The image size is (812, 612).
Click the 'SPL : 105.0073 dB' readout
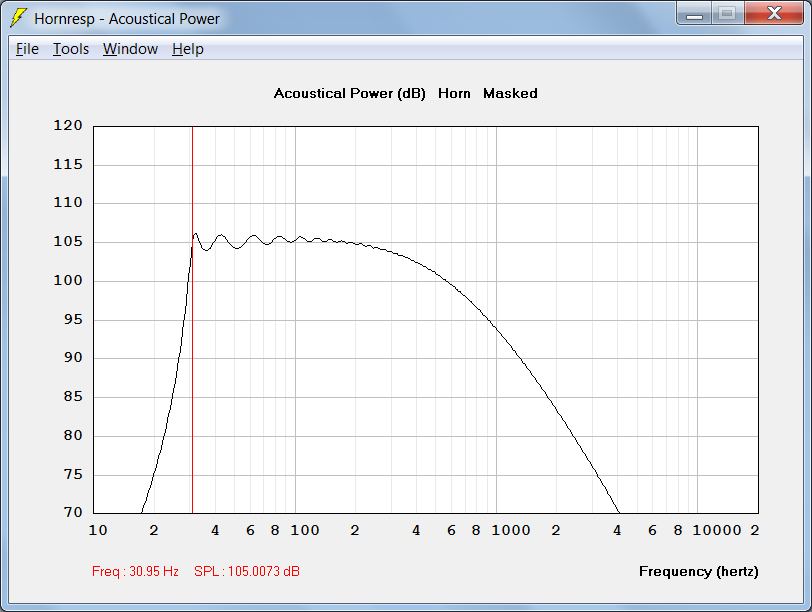pyautogui.click(x=246, y=571)
